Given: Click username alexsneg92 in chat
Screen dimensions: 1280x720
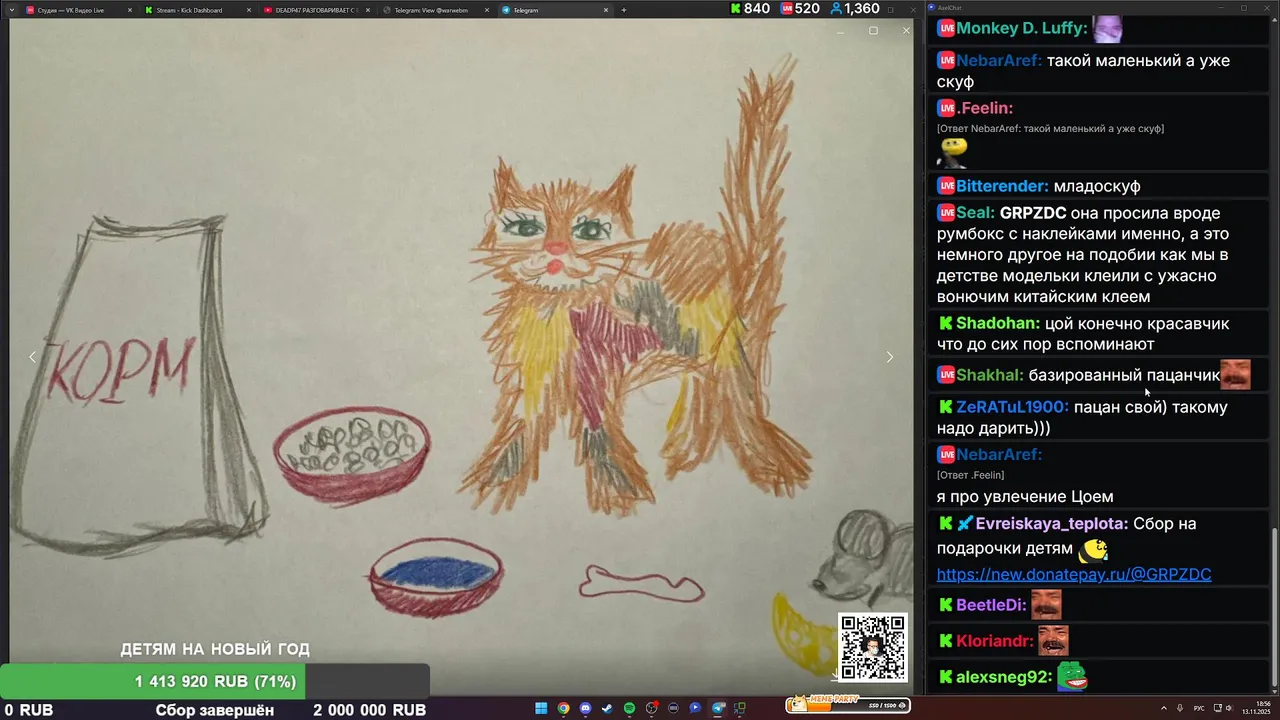Looking at the screenshot, I should [1004, 677].
